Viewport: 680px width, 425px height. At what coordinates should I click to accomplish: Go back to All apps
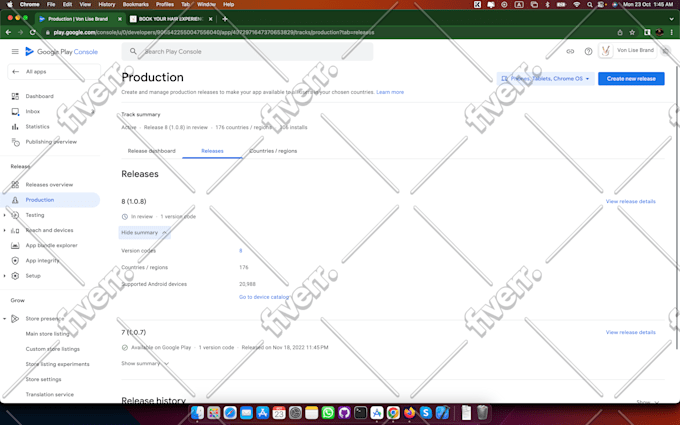coord(54,72)
